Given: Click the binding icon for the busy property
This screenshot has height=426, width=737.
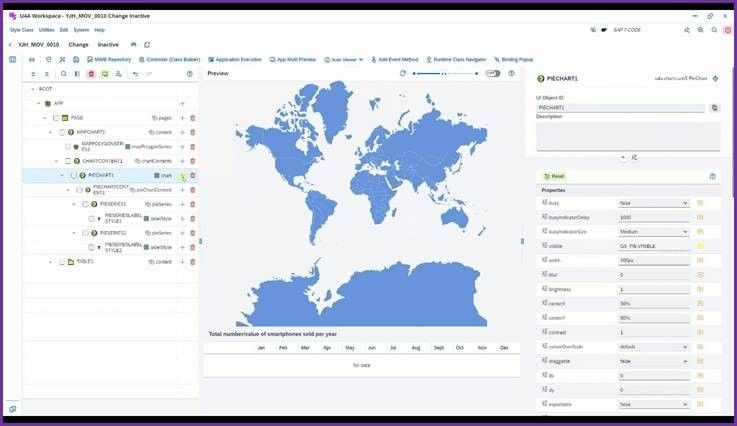Looking at the screenshot, I should click(x=700, y=203).
